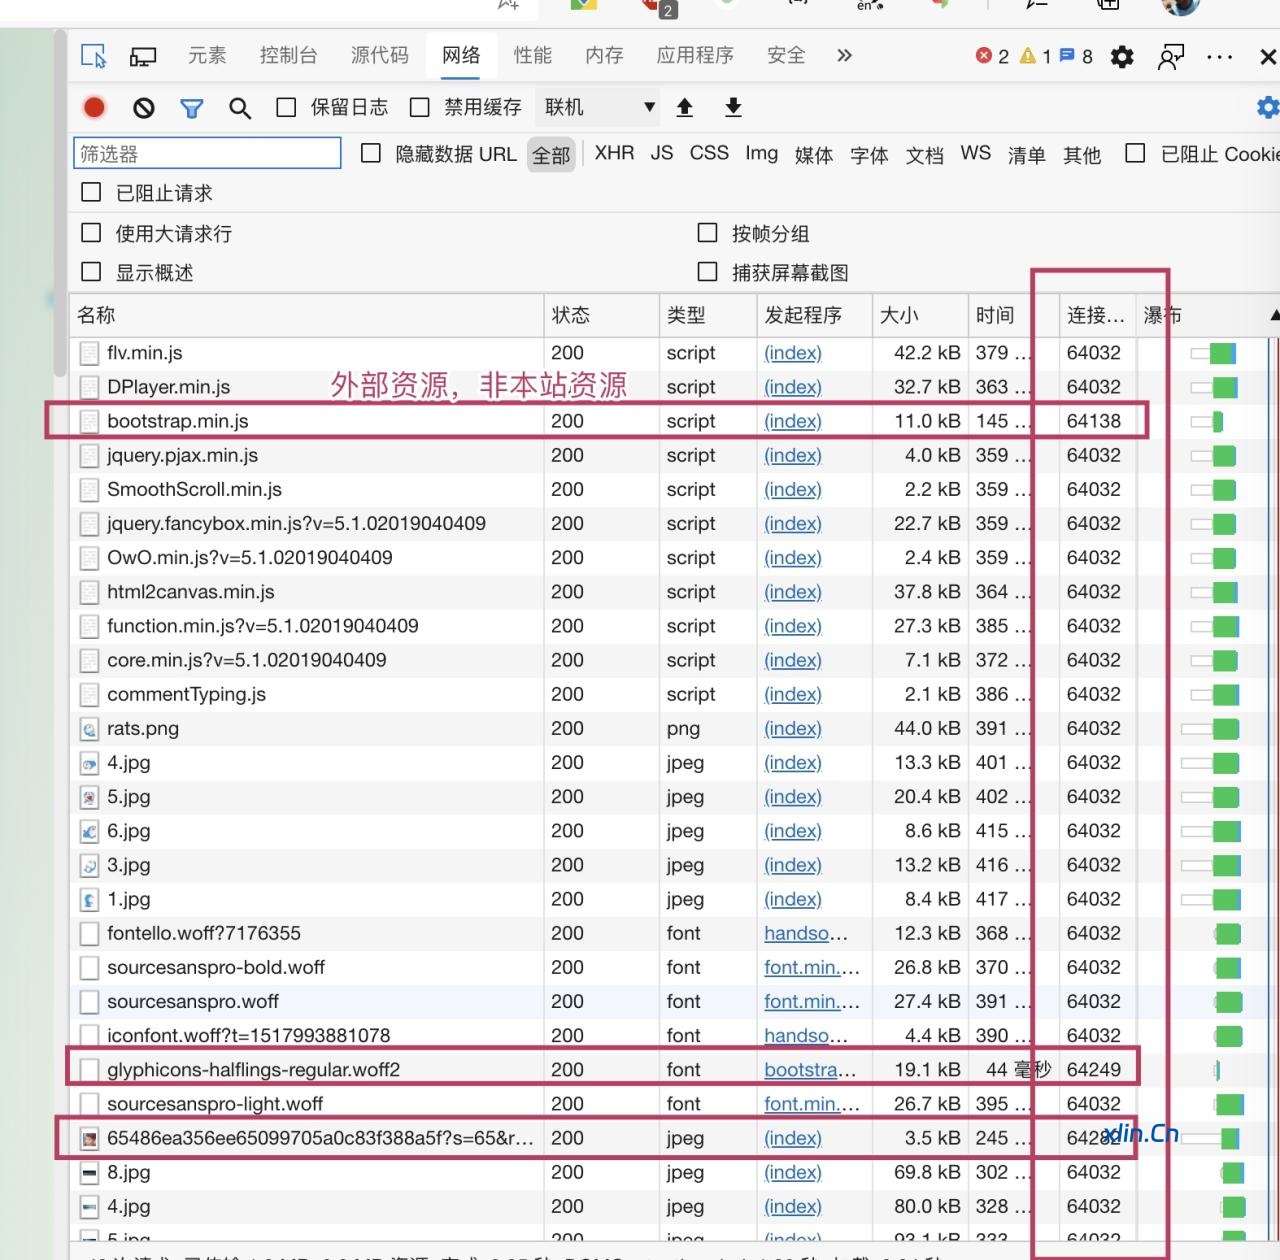The width and height of the screenshot is (1280, 1260).
Task: Open the 联机 throttling dropdown
Action: click(x=598, y=107)
